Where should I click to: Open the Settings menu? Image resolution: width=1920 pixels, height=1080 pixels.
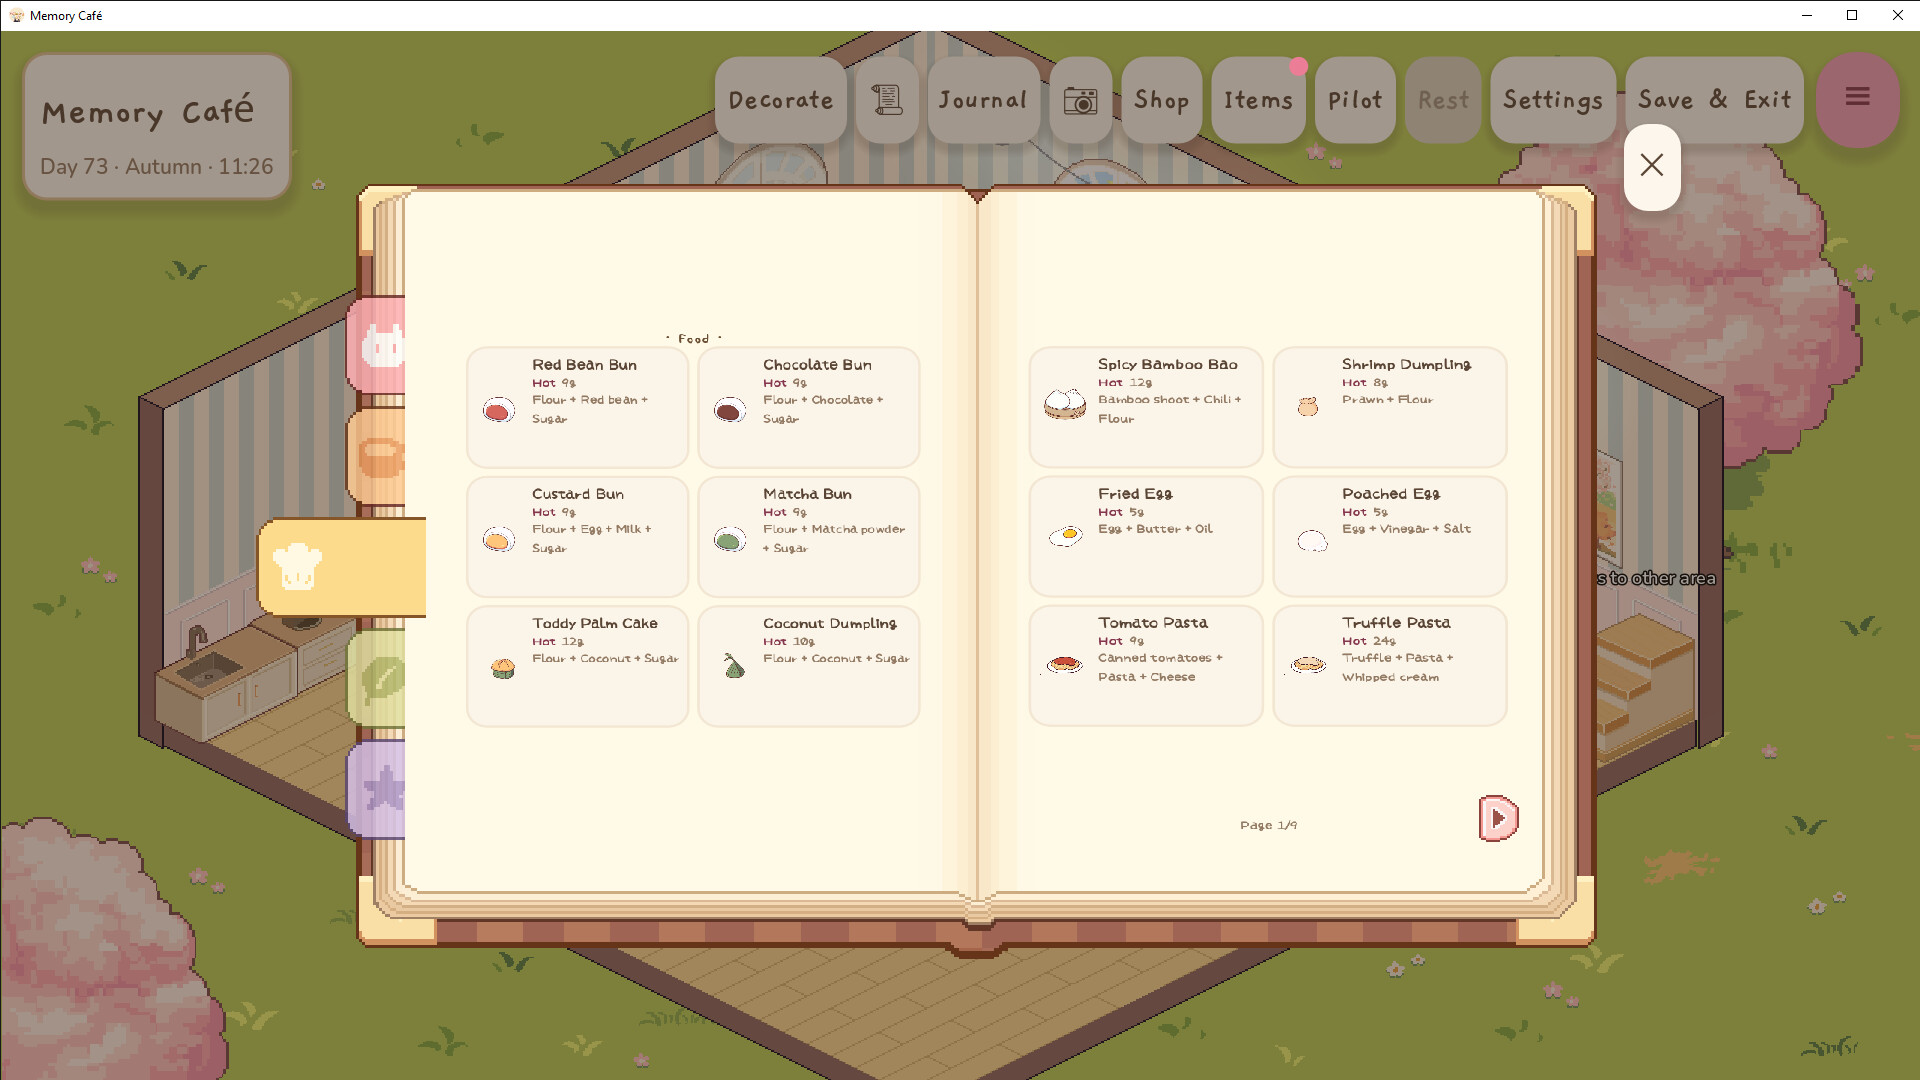tap(1553, 100)
